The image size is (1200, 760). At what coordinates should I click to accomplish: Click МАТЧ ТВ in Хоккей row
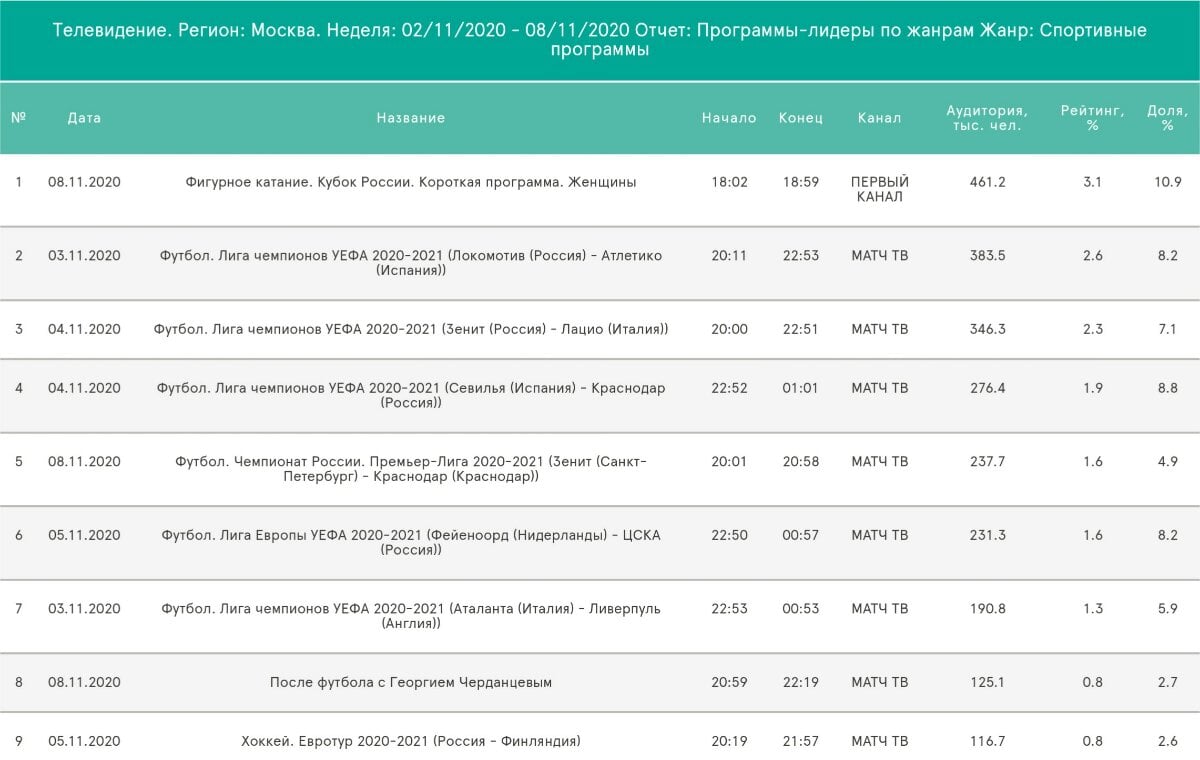tap(880, 741)
